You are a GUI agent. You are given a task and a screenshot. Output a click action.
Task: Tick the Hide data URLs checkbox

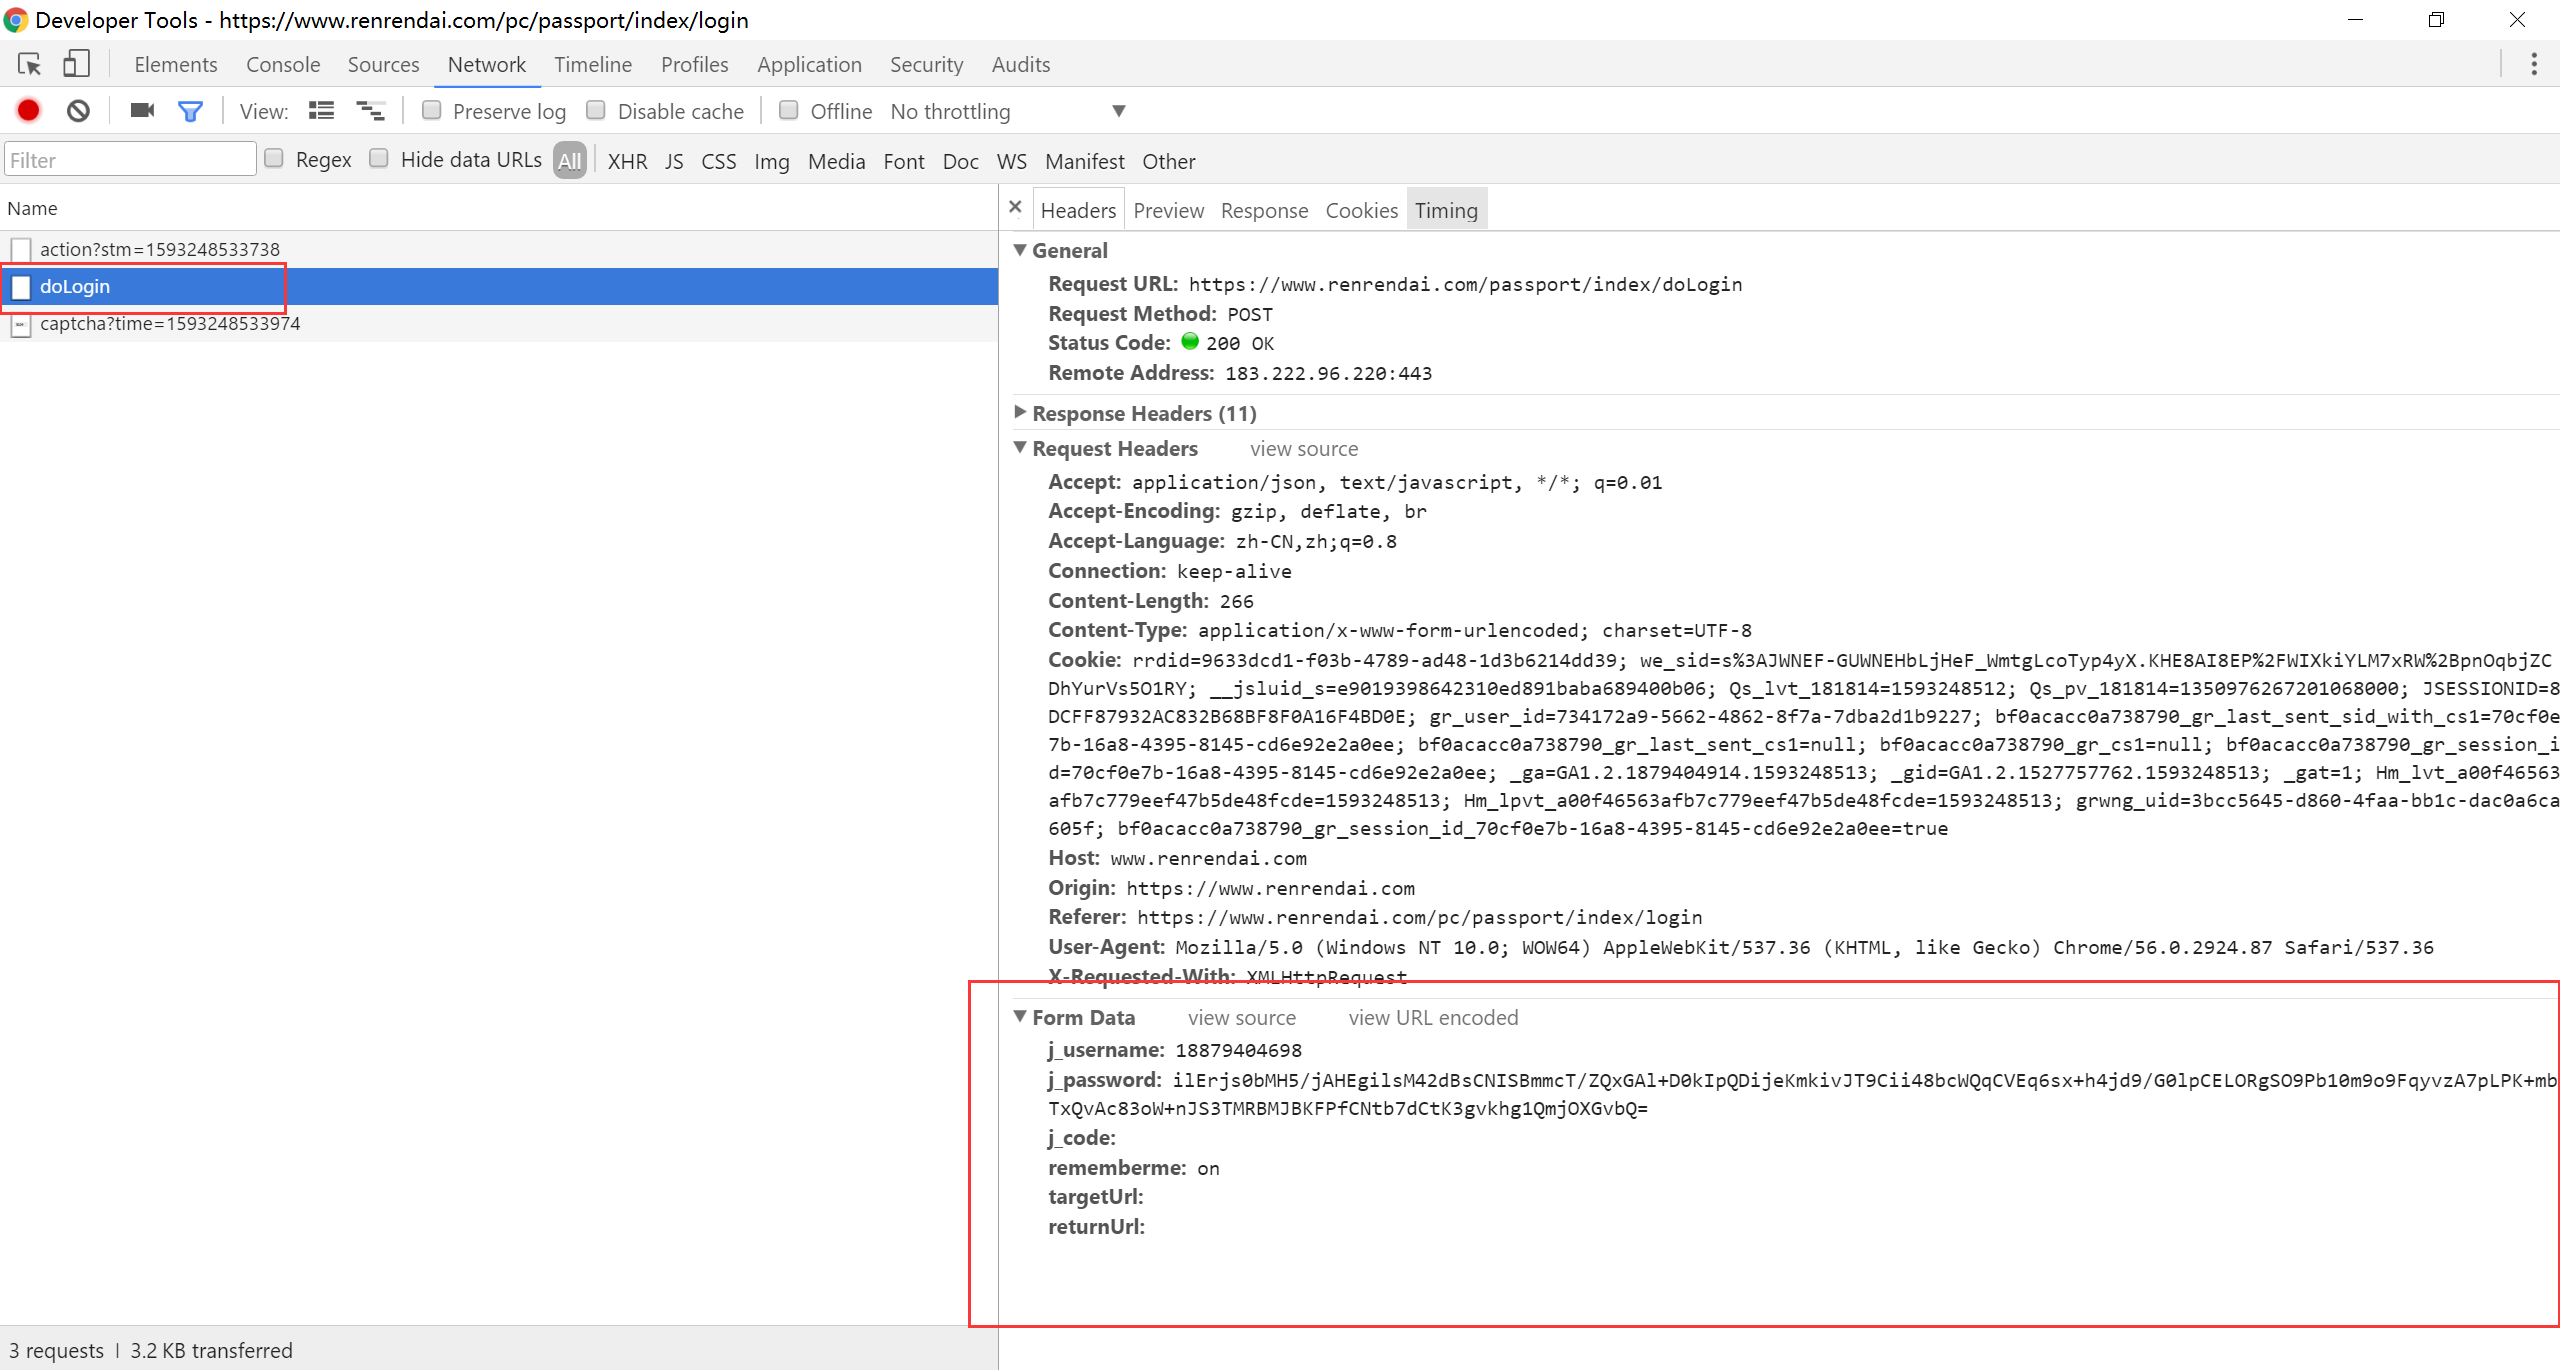click(x=379, y=159)
